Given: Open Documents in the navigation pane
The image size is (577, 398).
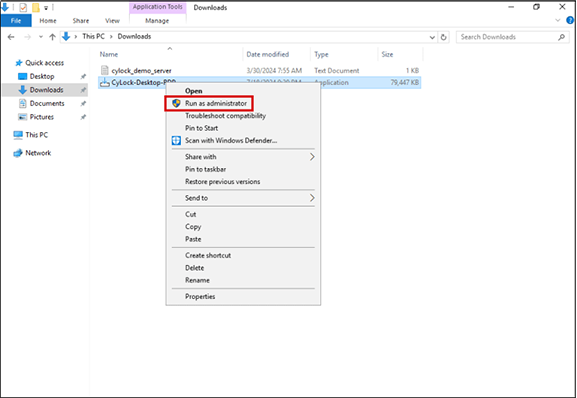Looking at the screenshot, I should pos(47,103).
